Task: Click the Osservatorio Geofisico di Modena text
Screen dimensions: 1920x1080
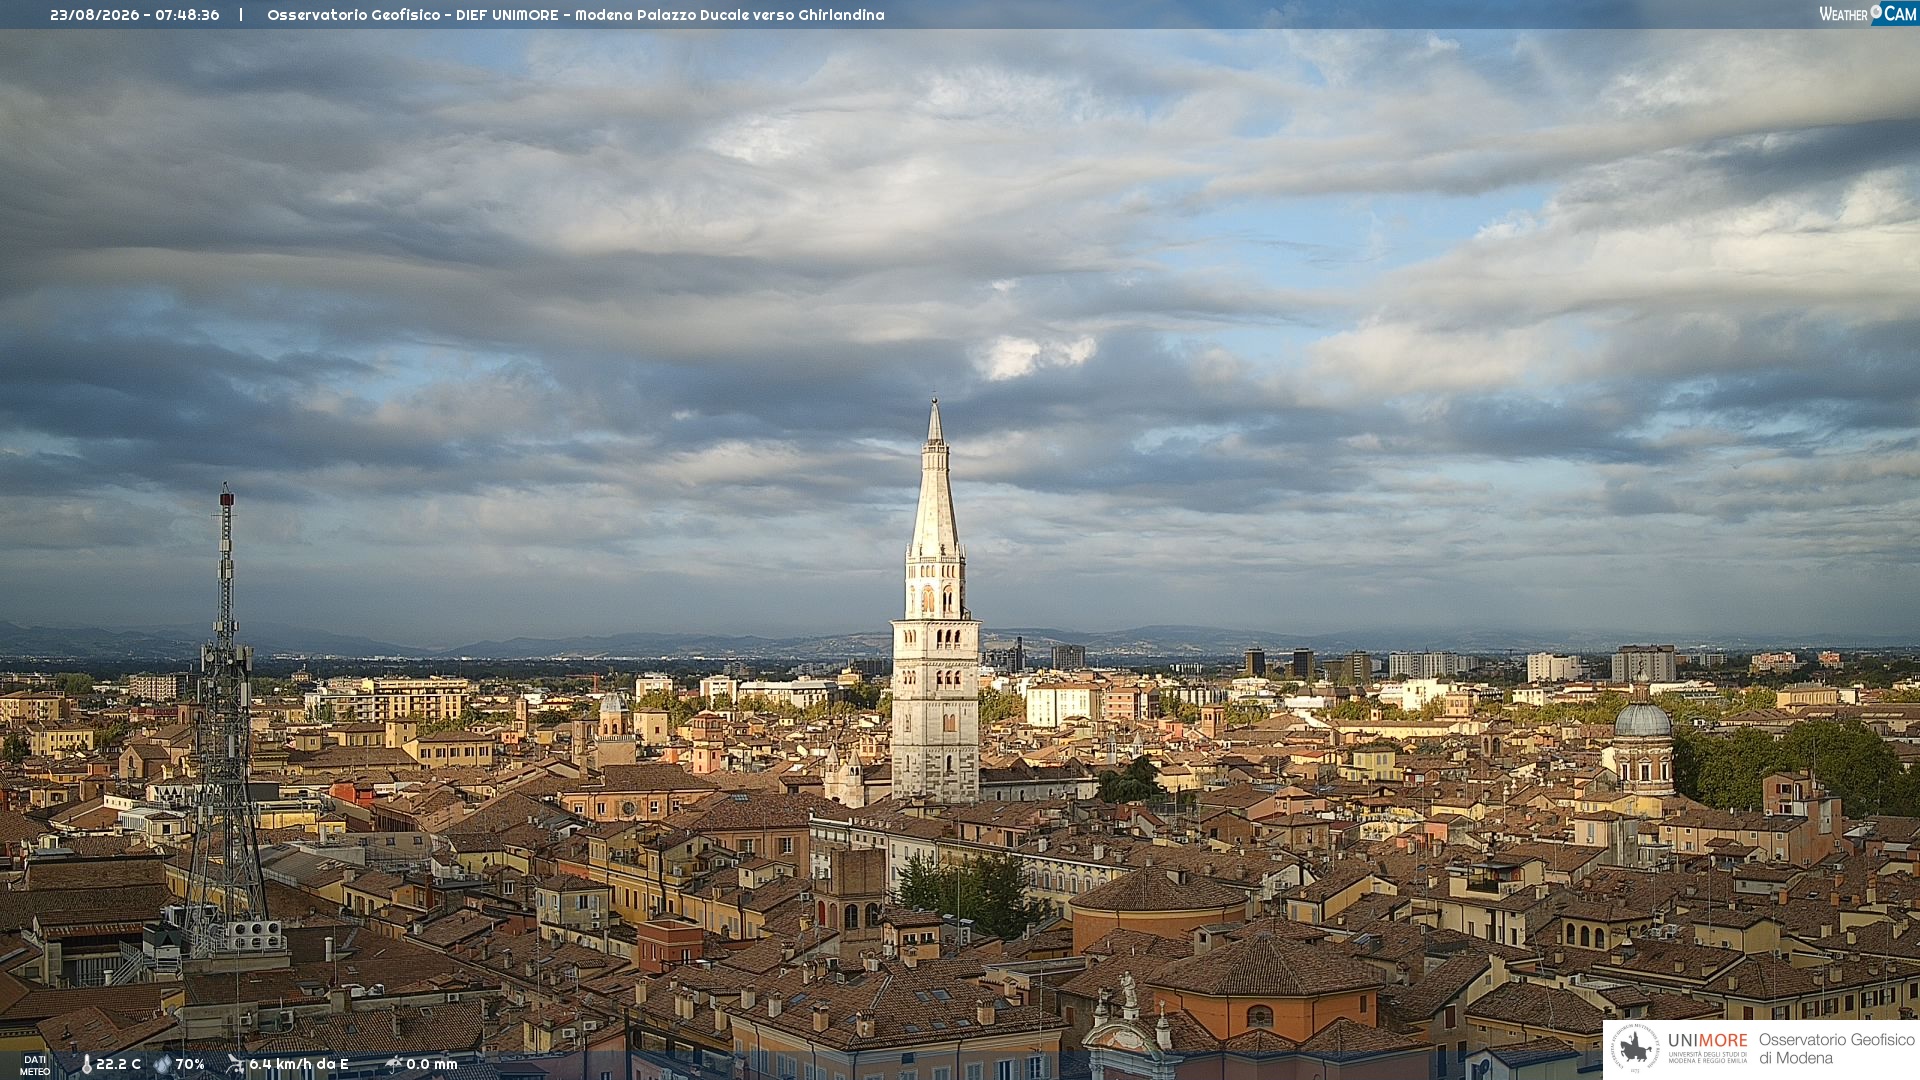Action: pyautogui.click(x=1836, y=1048)
